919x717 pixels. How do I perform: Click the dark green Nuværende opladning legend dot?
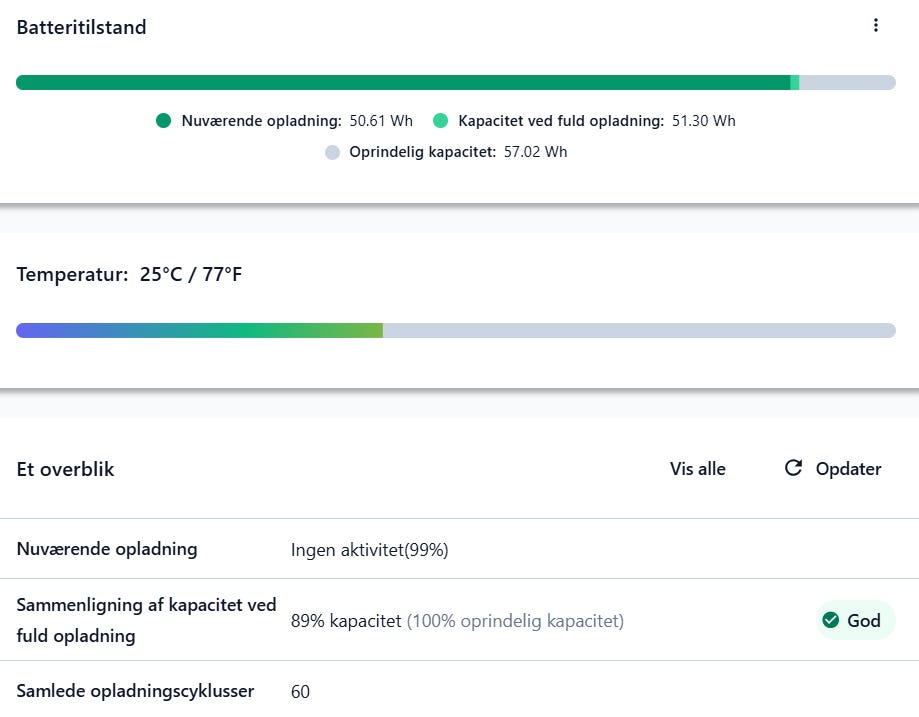coord(164,121)
